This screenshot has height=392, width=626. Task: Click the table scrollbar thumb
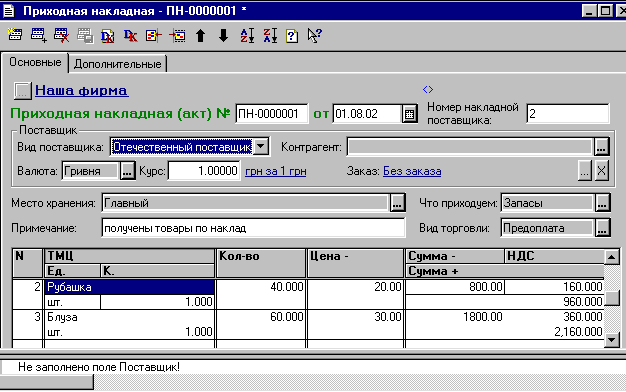click(x=612, y=298)
